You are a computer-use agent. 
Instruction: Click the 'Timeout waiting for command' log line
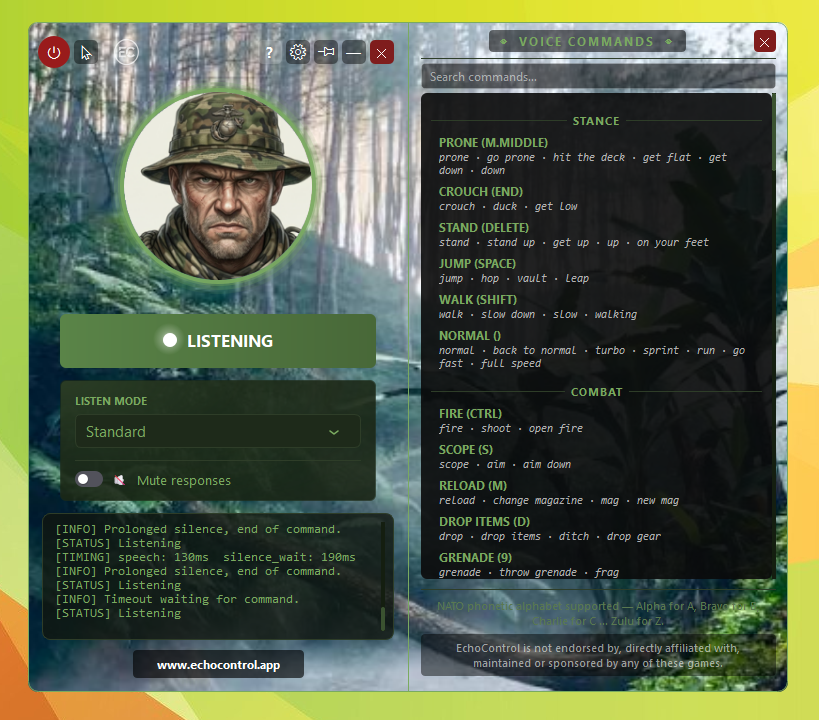point(178,599)
